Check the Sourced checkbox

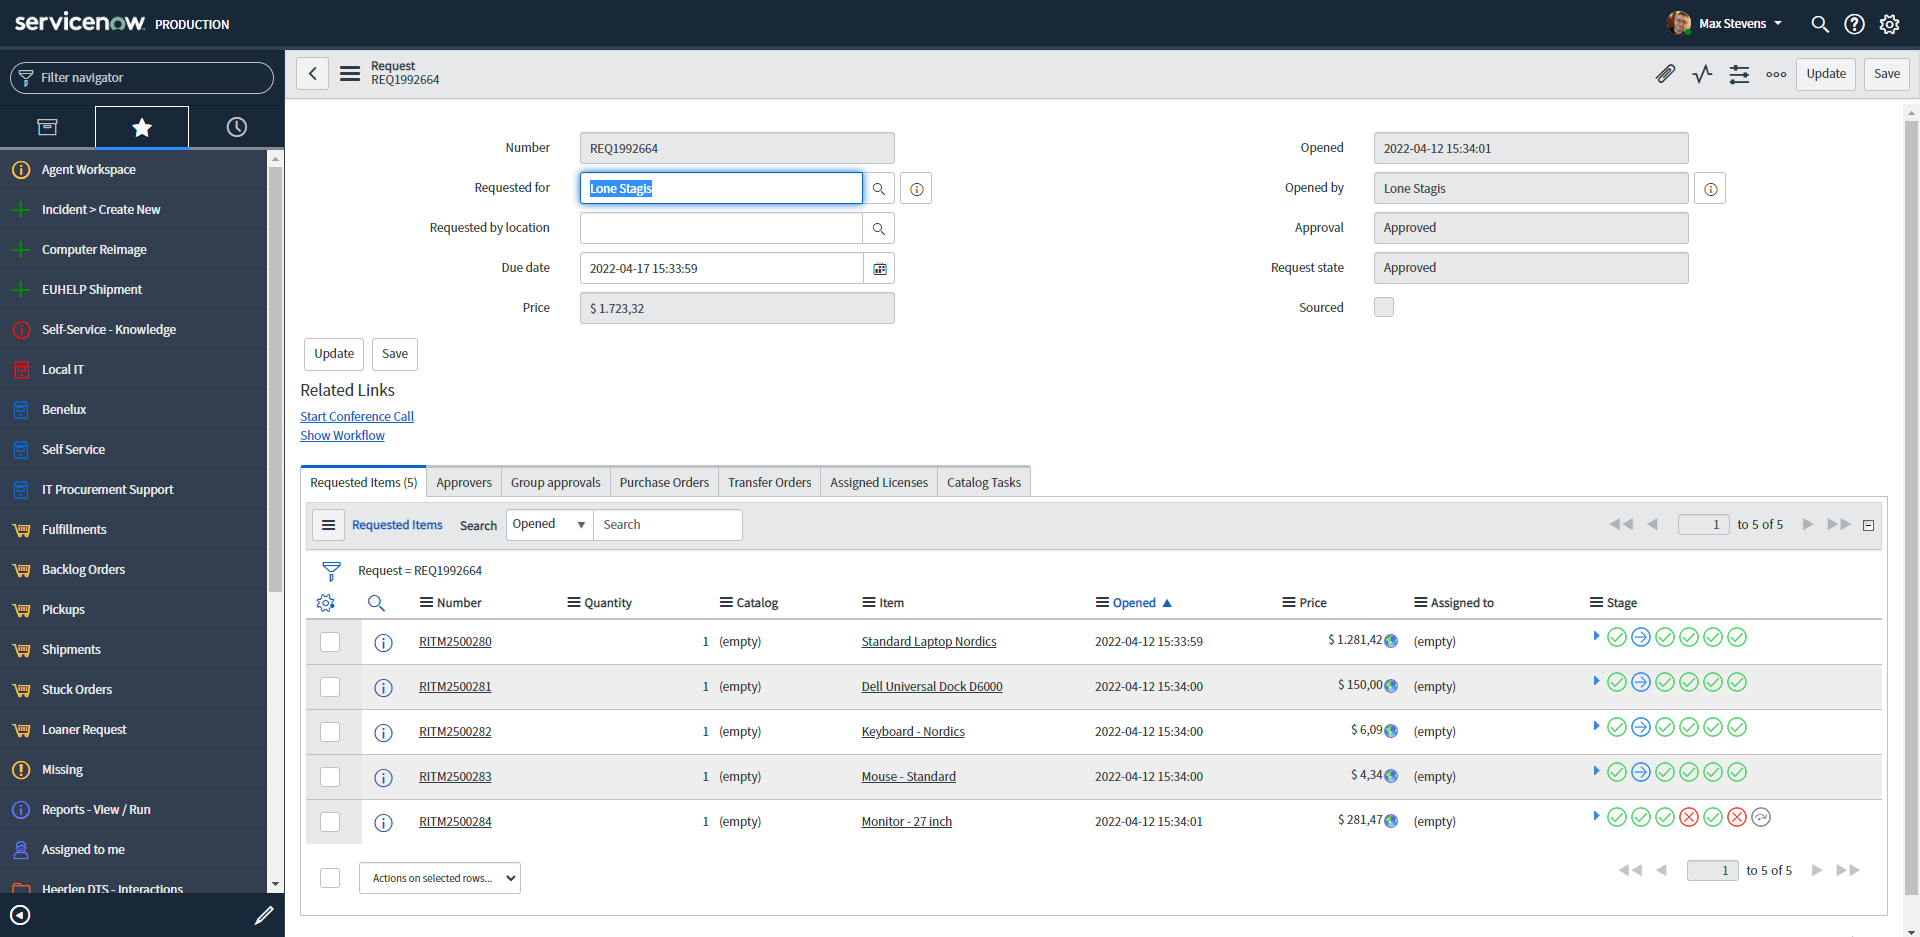1383,308
